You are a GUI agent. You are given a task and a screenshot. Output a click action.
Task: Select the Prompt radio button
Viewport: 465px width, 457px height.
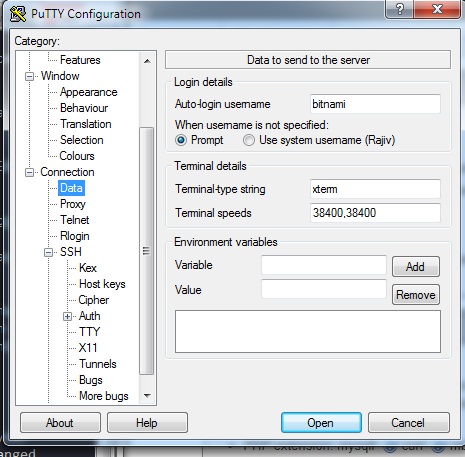181,140
